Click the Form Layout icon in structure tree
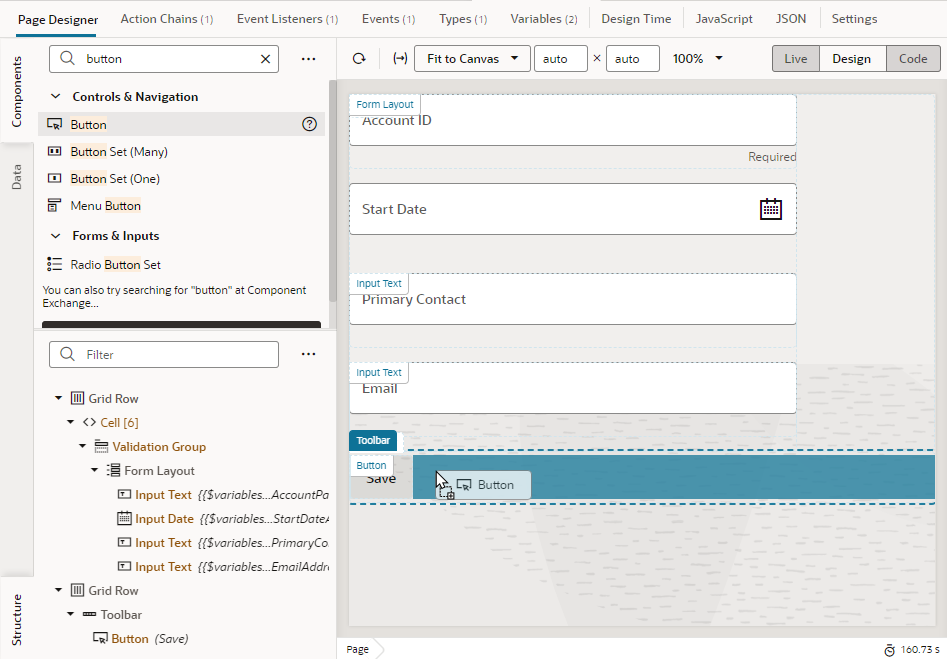This screenshot has height=659, width=947. (x=113, y=470)
